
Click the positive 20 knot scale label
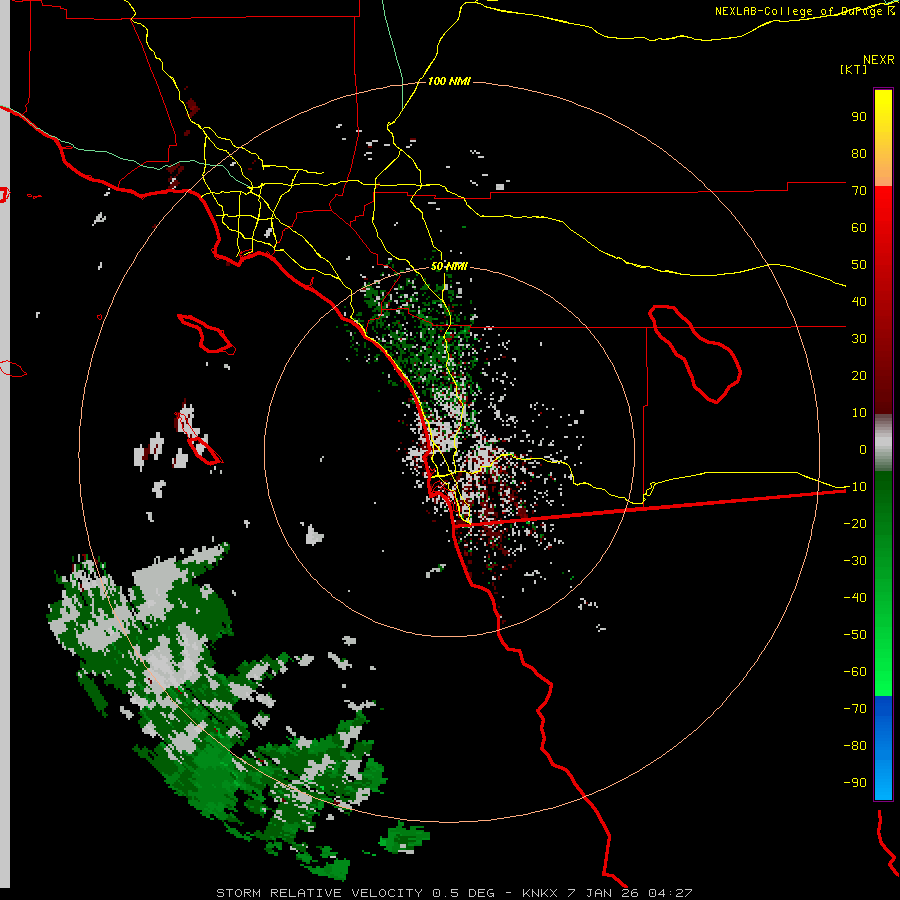click(859, 375)
